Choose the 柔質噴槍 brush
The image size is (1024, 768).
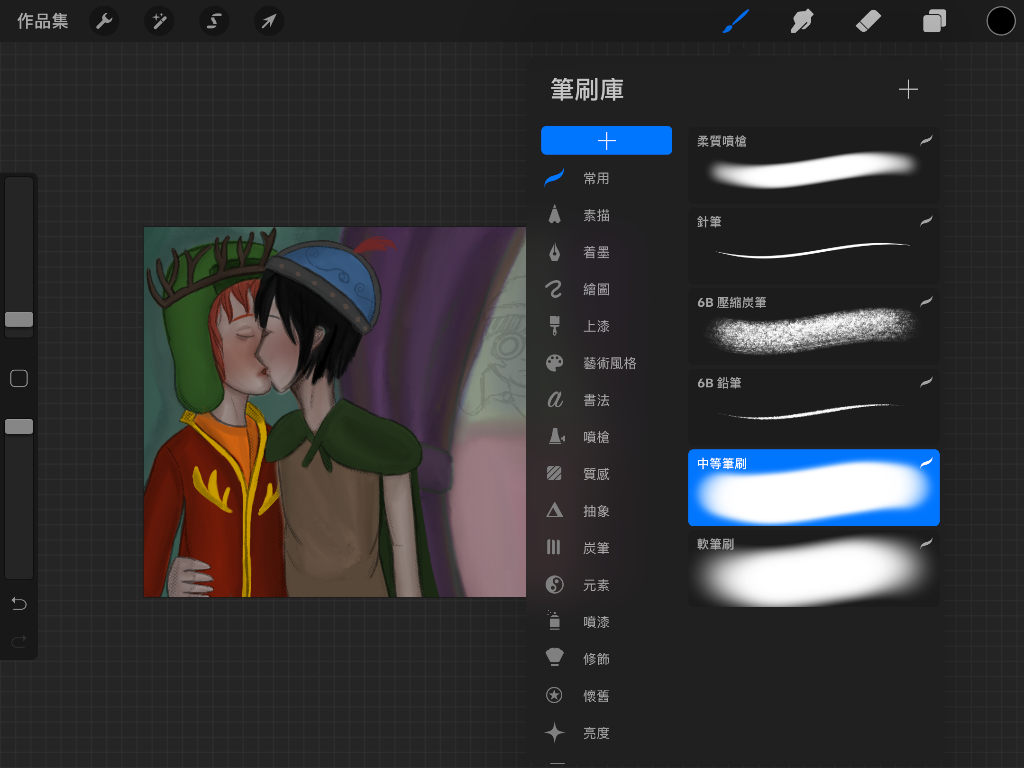coord(814,165)
